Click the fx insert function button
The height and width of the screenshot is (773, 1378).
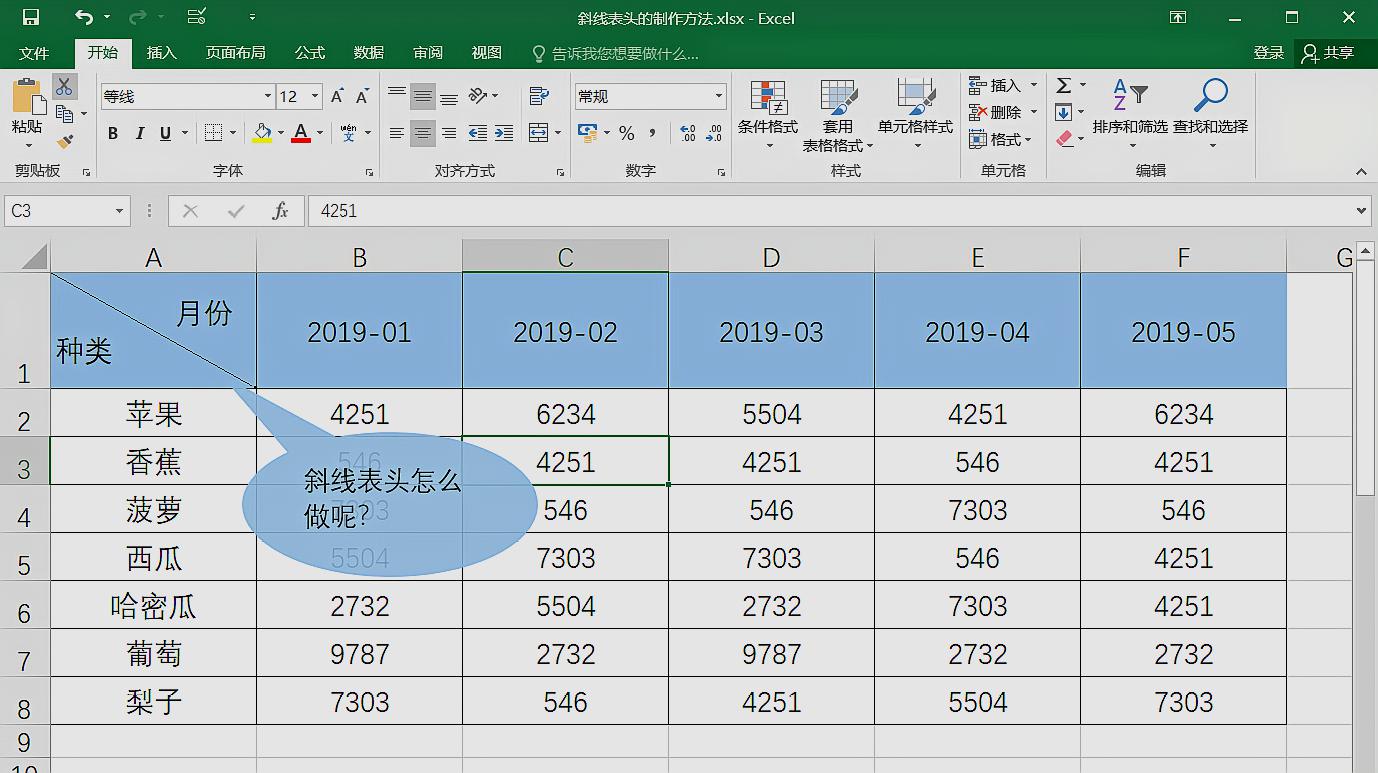281,211
